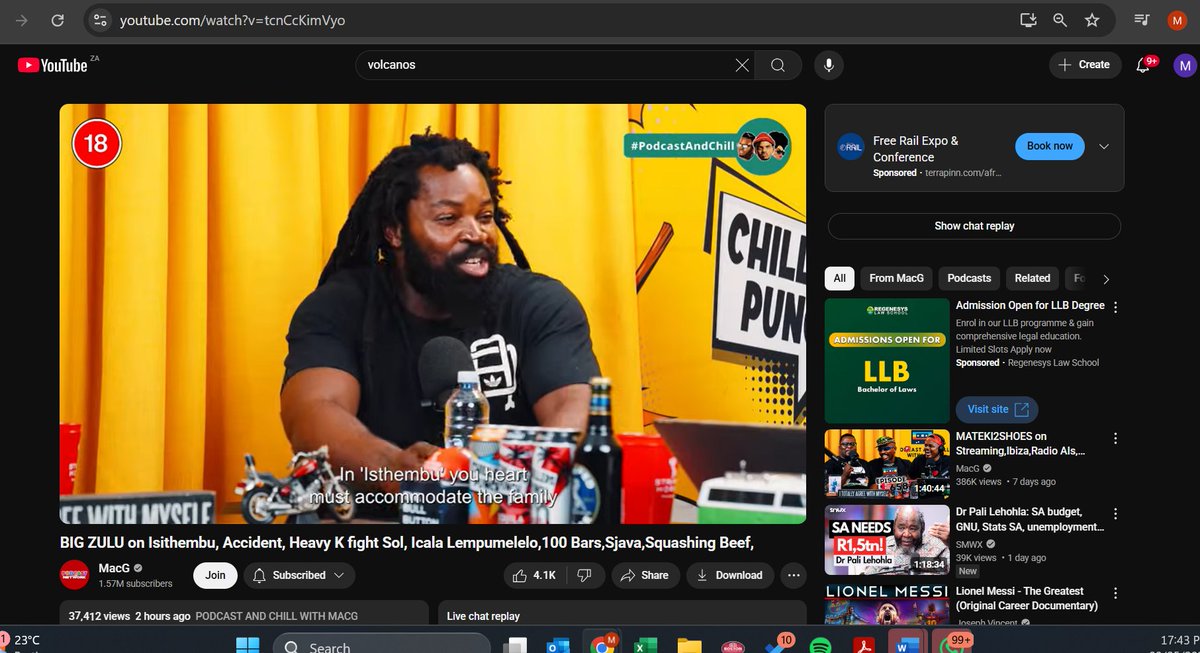Run search with magnifier button
The width and height of the screenshot is (1200, 653).
[x=778, y=65]
